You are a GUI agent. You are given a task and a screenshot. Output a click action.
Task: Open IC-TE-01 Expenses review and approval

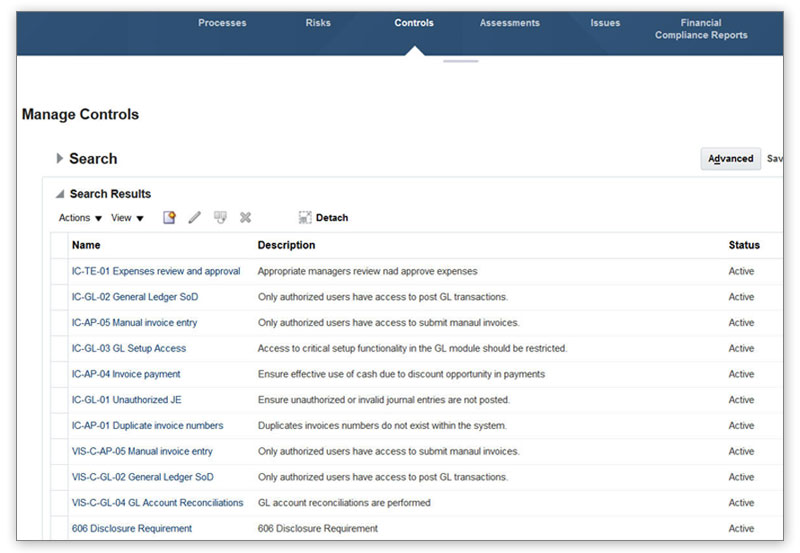click(156, 271)
